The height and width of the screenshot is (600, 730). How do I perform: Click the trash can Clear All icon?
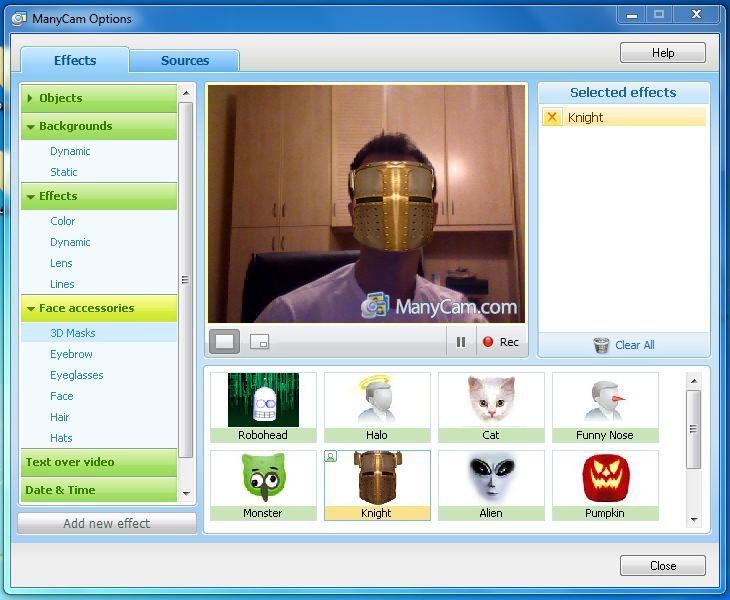tap(601, 345)
